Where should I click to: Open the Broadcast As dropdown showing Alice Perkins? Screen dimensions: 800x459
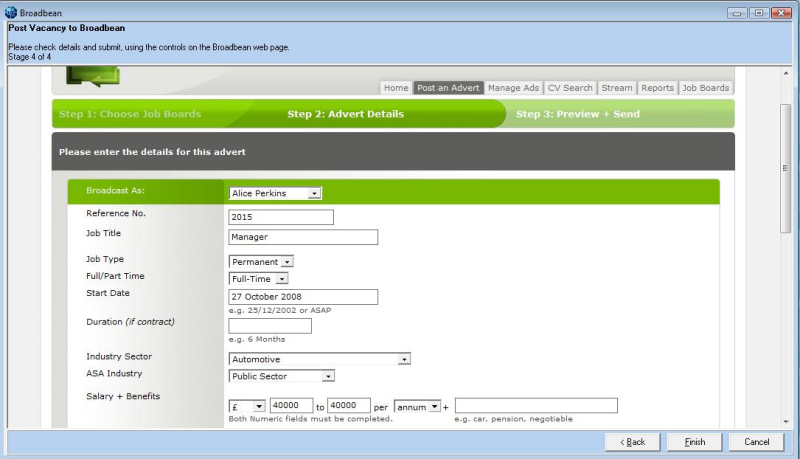click(x=275, y=193)
